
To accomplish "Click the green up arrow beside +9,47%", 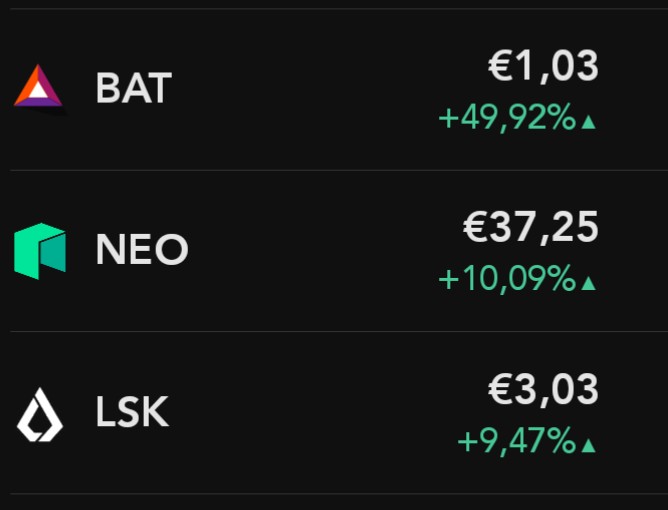I will coord(589,444).
